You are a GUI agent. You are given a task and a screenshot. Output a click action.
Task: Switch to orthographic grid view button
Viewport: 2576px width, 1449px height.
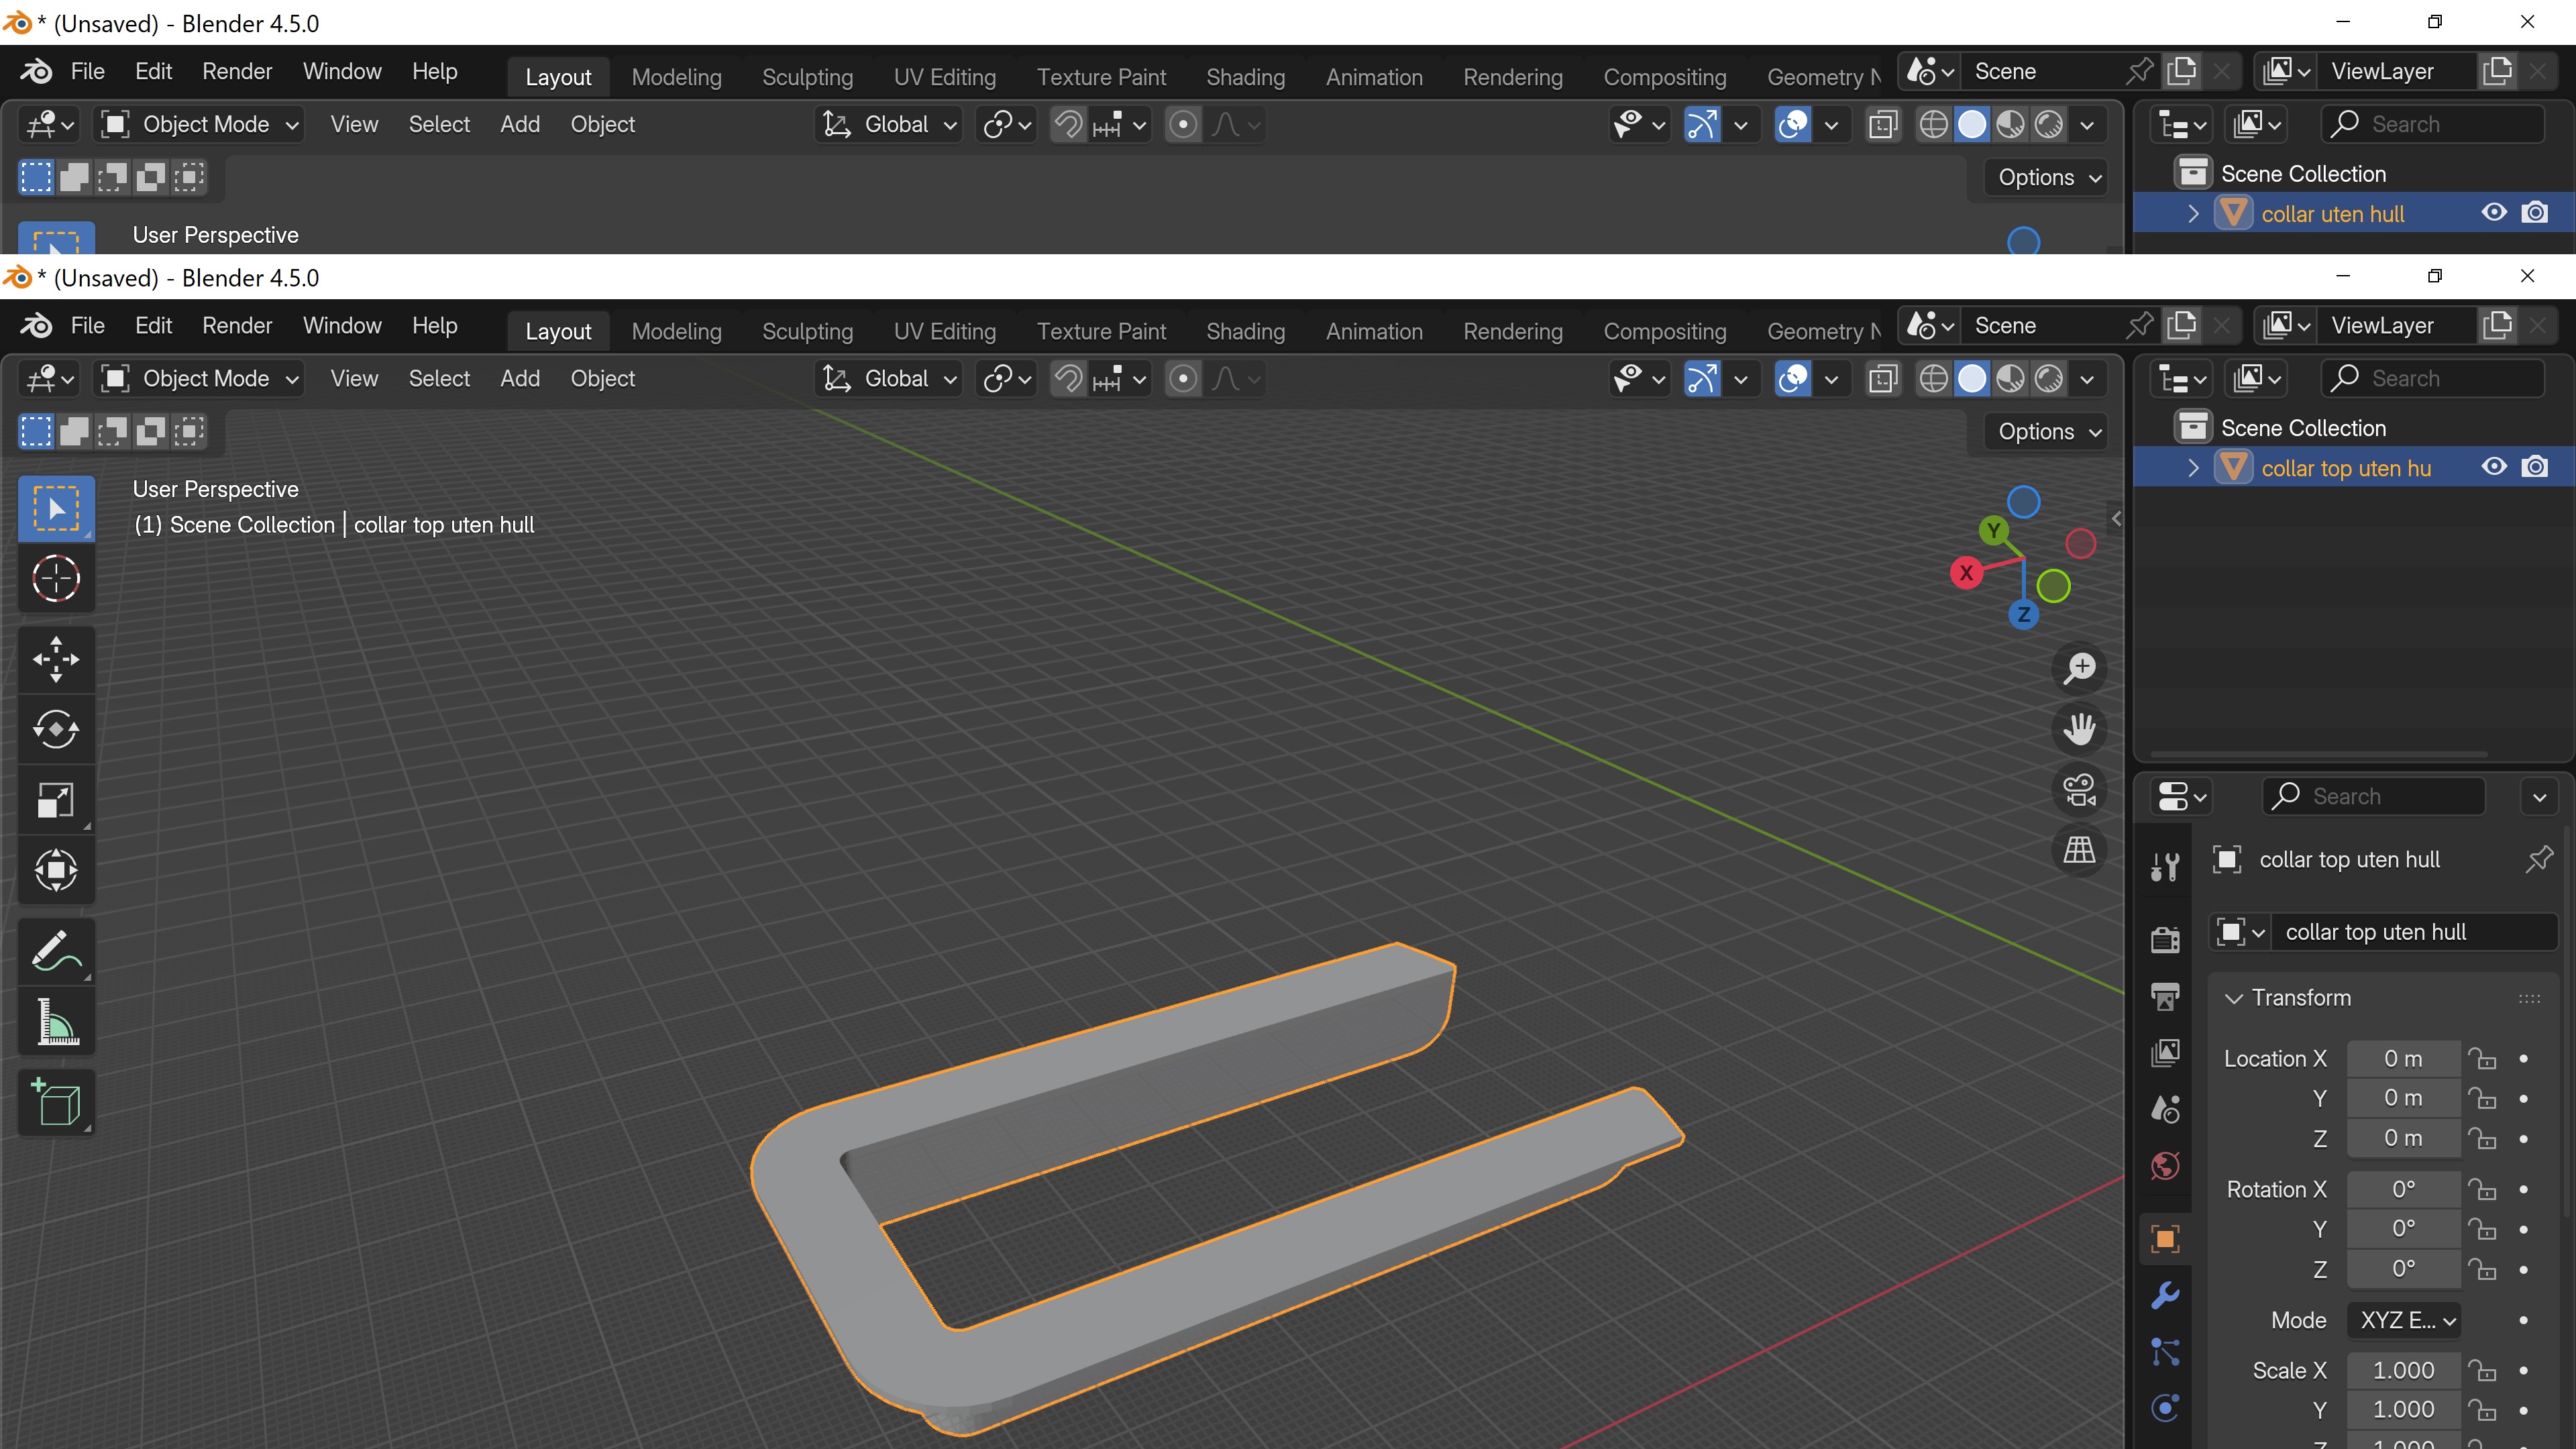2080,850
